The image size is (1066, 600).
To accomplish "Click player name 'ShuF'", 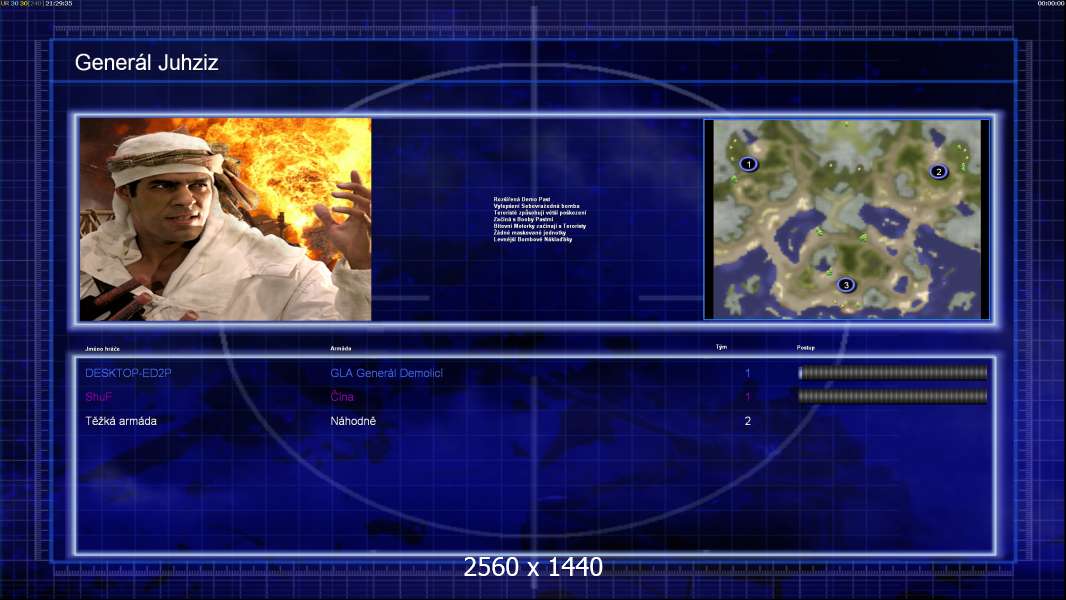I will coord(99,397).
